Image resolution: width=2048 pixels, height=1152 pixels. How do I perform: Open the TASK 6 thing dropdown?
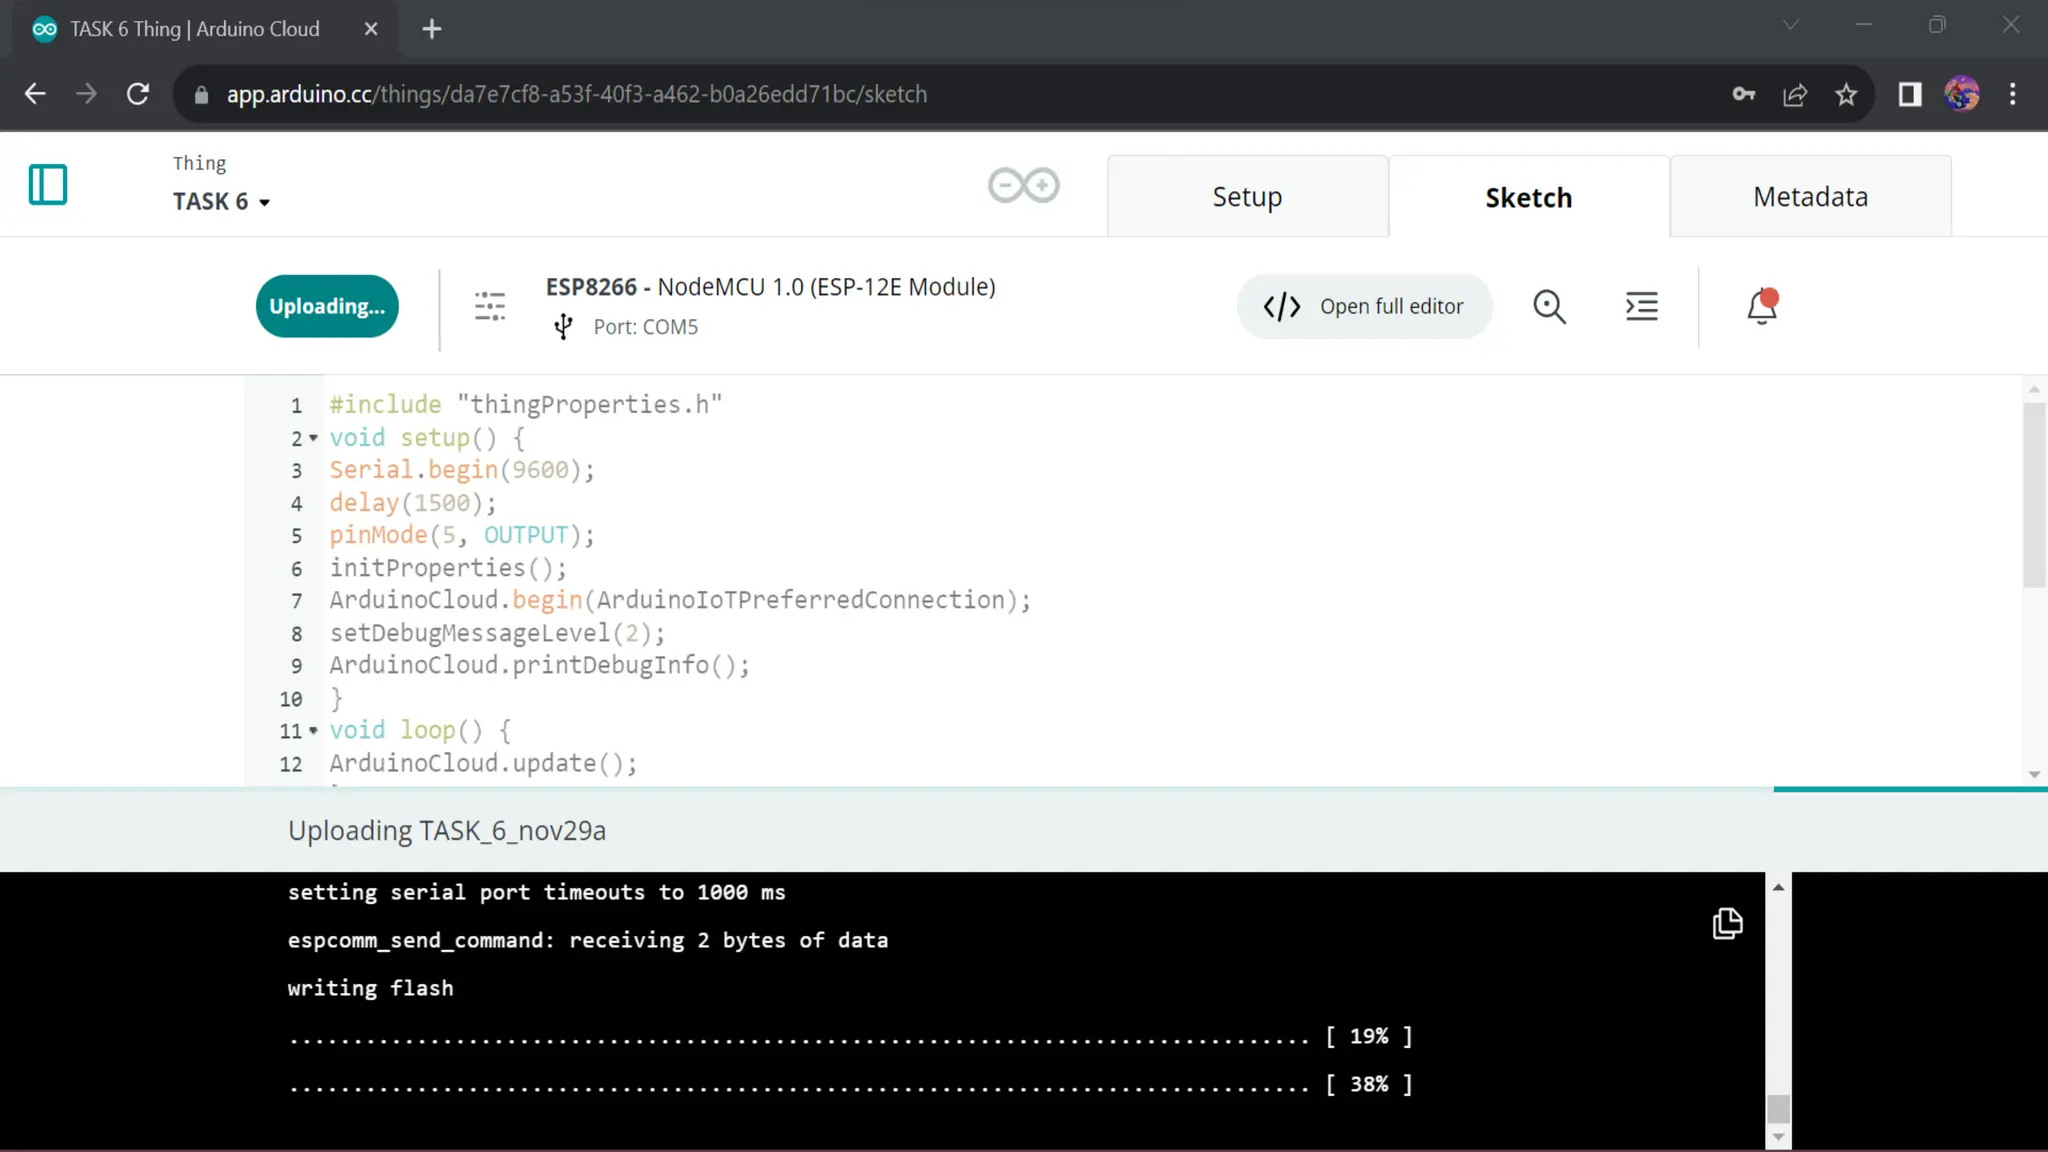coord(222,202)
